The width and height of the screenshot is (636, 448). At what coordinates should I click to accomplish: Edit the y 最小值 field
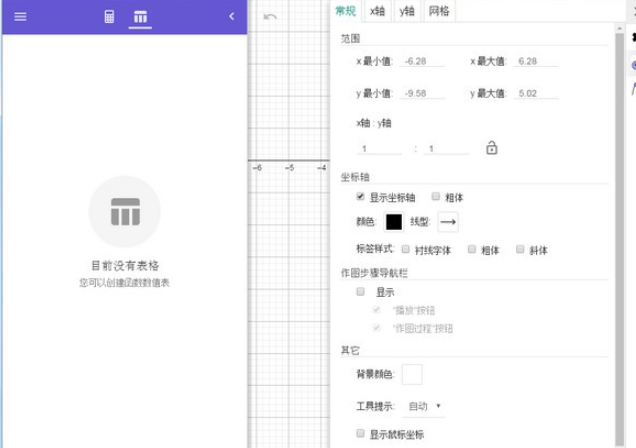pos(422,93)
